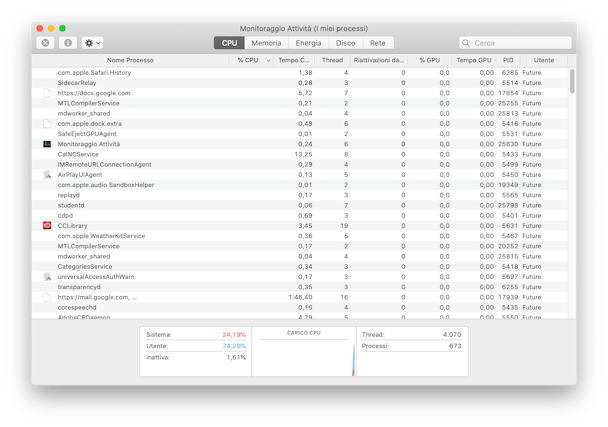Click the PID 17939 cell

click(x=508, y=297)
